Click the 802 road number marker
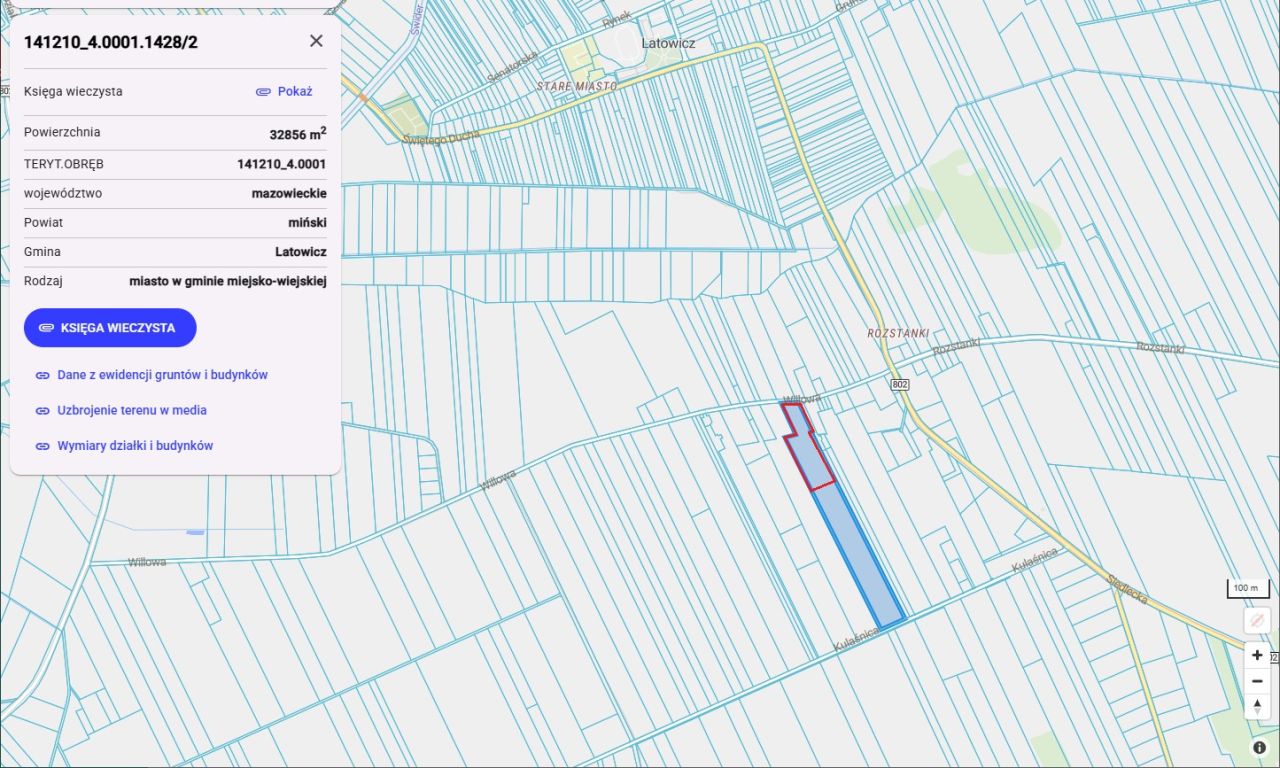This screenshot has height=768, width=1280. [900, 384]
